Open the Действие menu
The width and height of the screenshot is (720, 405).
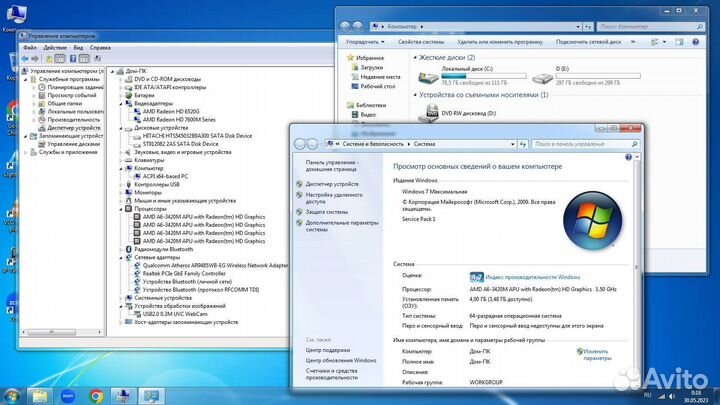point(55,47)
